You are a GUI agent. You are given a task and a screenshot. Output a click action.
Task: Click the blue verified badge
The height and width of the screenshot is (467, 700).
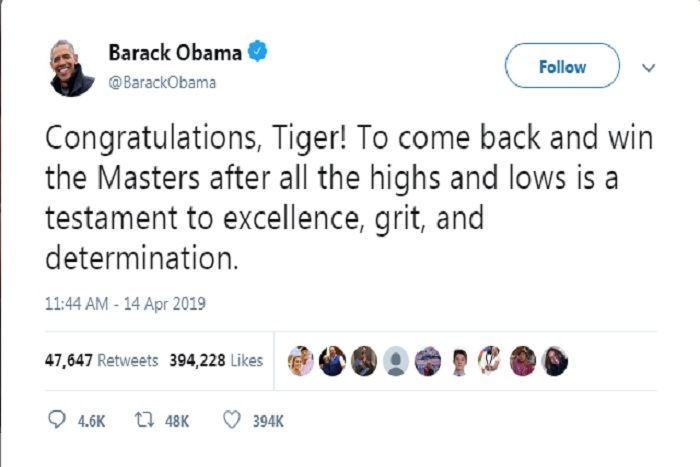pyautogui.click(x=258, y=51)
